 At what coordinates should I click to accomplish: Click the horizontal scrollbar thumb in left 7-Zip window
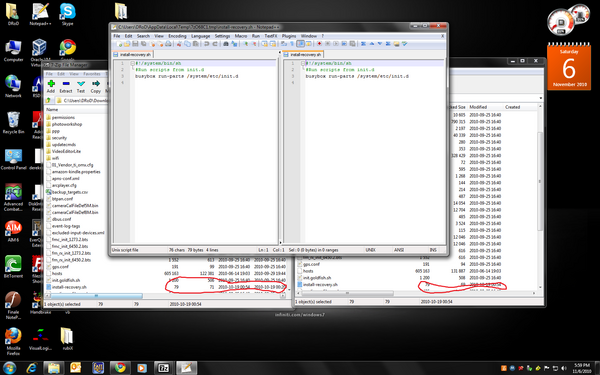click(96, 296)
